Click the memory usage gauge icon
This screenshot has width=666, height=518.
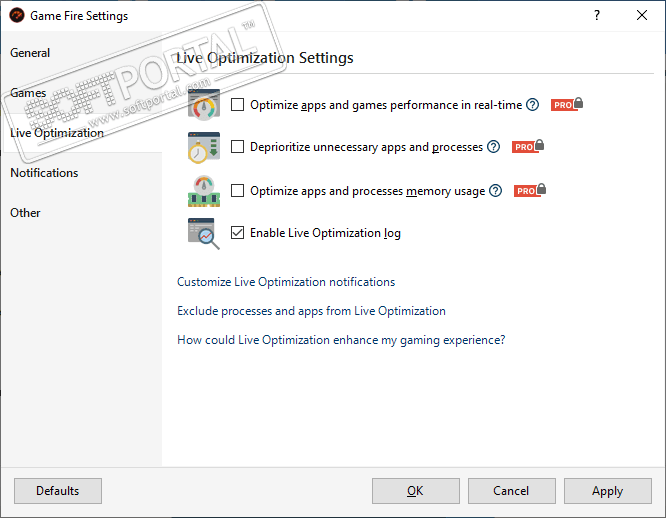coord(203,190)
